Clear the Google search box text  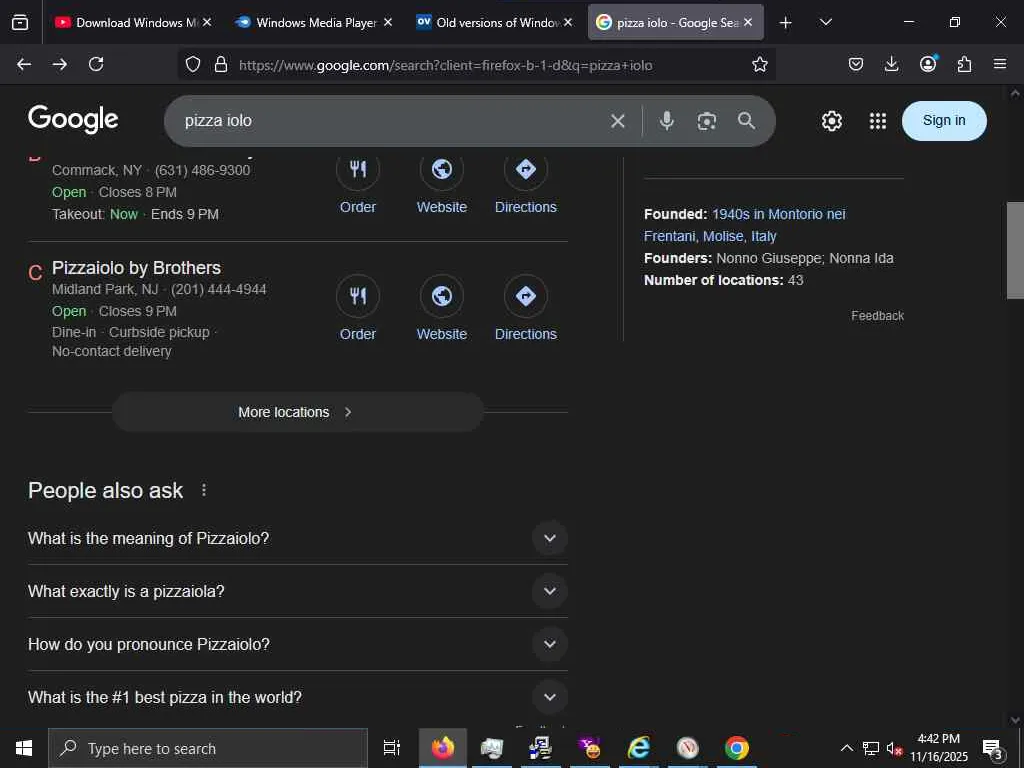point(618,121)
